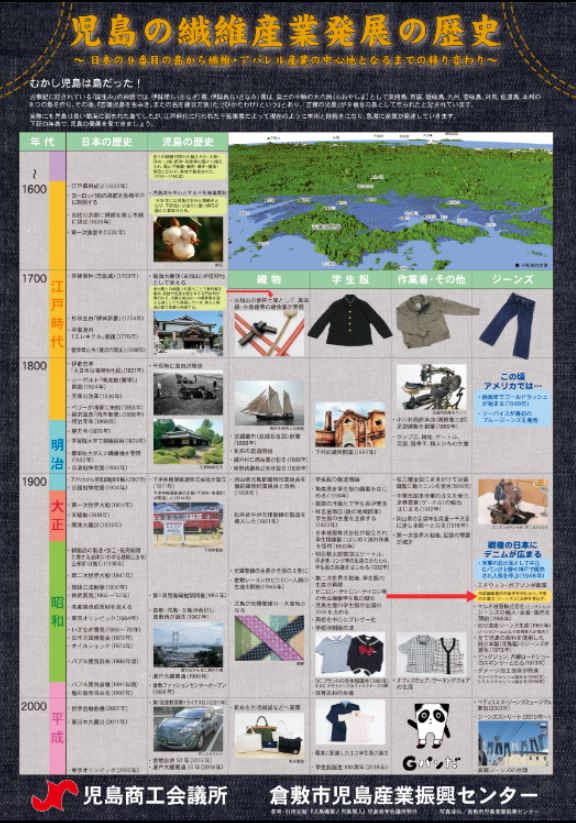Click the pink 平成 era bar
This screenshot has width=576, height=823.
click(57, 729)
